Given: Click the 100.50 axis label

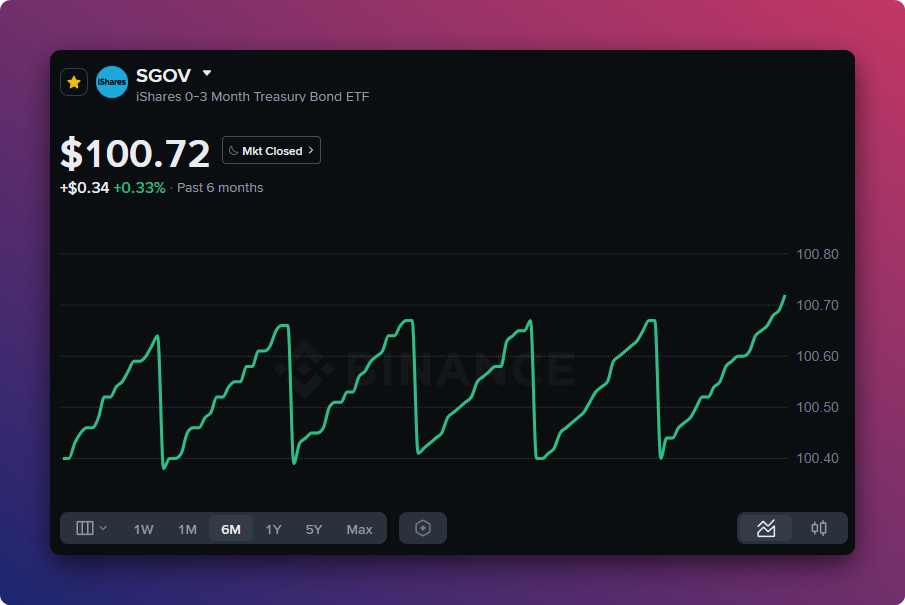Looking at the screenshot, I should [x=817, y=407].
